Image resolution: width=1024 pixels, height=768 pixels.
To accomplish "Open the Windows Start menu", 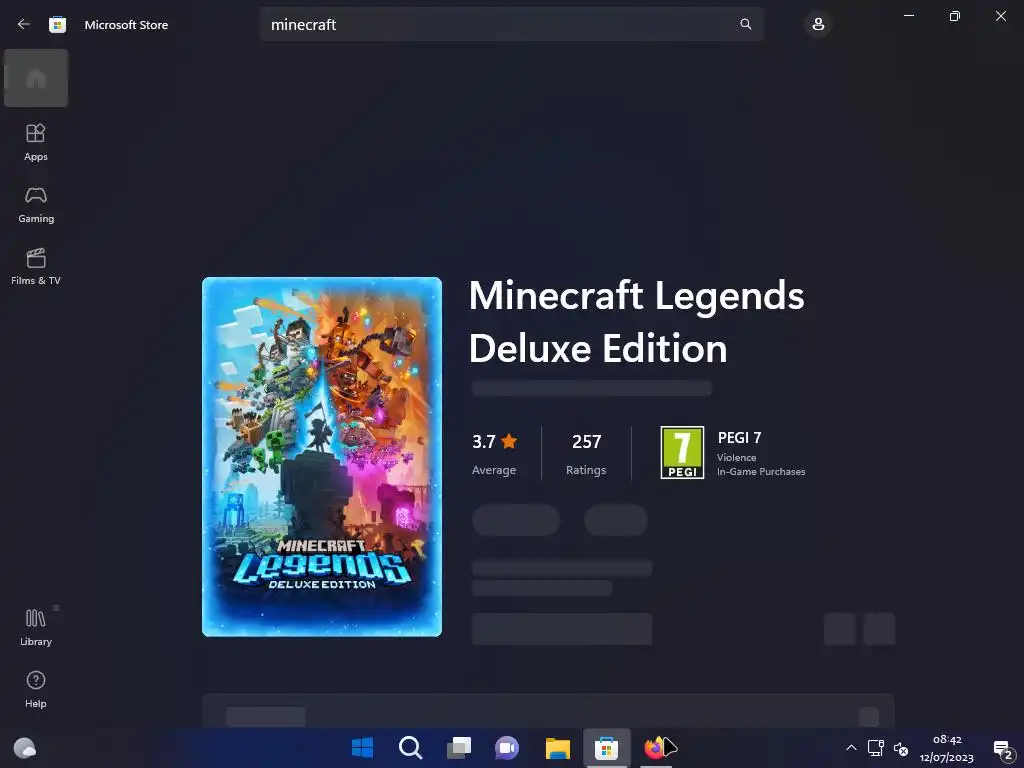I will coord(362,747).
